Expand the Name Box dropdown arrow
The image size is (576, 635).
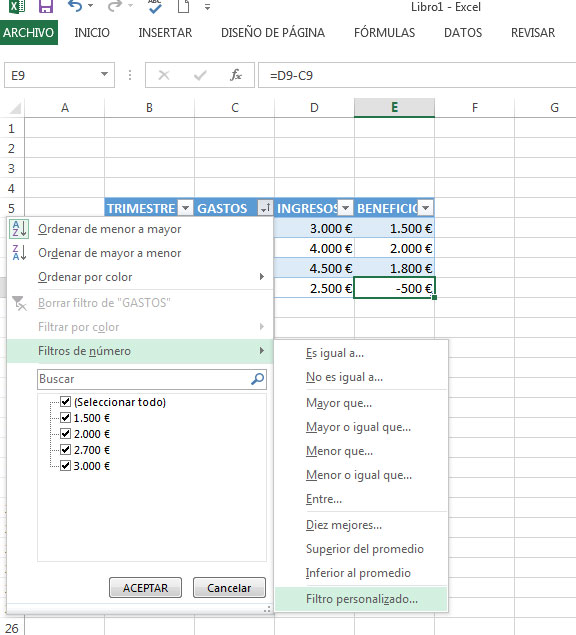point(104,75)
